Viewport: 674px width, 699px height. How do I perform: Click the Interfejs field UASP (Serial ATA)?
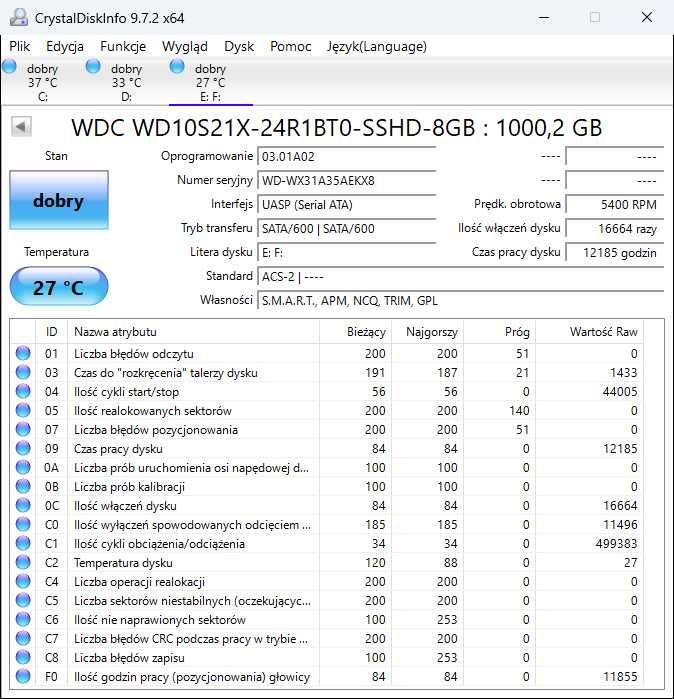[347, 205]
